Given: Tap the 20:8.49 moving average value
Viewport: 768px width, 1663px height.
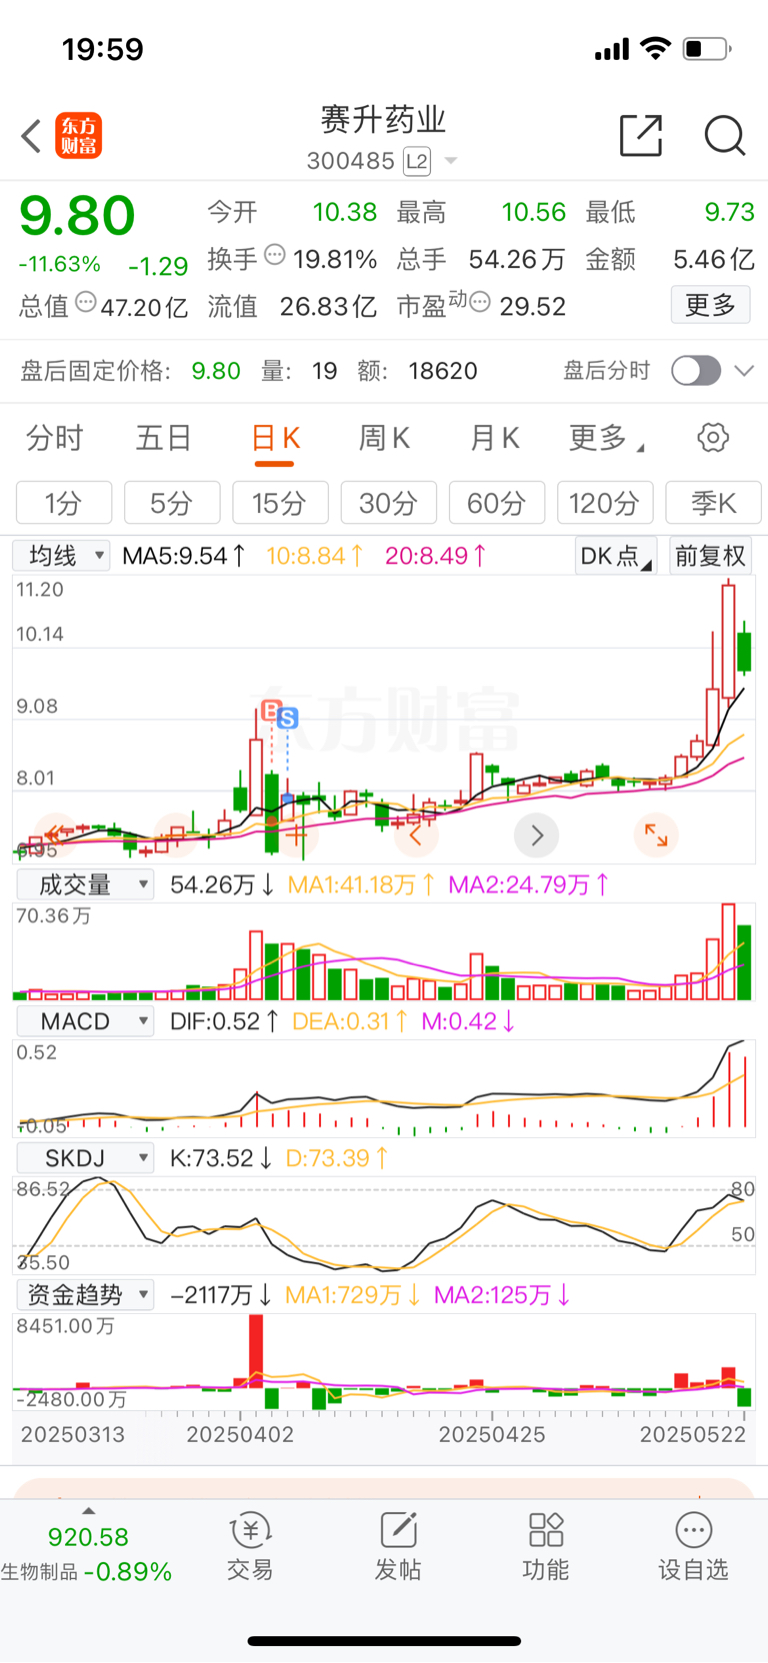Looking at the screenshot, I should click(436, 556).
